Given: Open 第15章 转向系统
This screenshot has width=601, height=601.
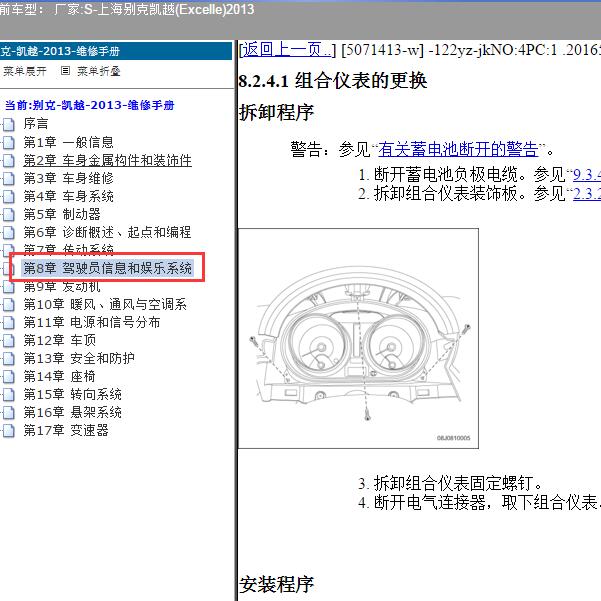Looking at the screenshot, I should click(72, 394).
